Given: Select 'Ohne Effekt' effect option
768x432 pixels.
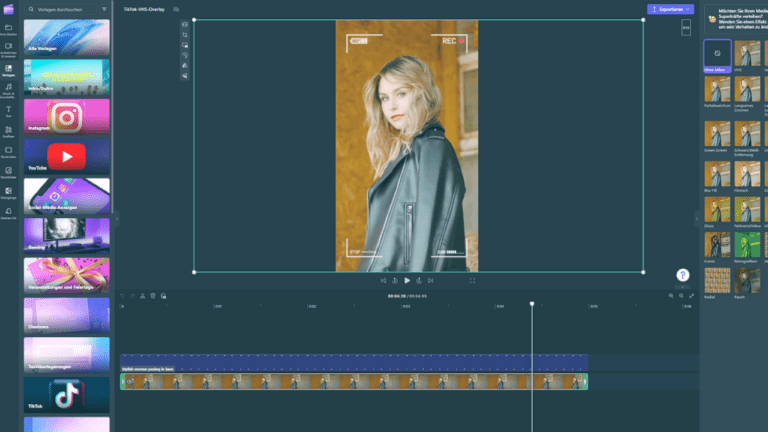Looking at the screenshot, I should click(716, 54).
